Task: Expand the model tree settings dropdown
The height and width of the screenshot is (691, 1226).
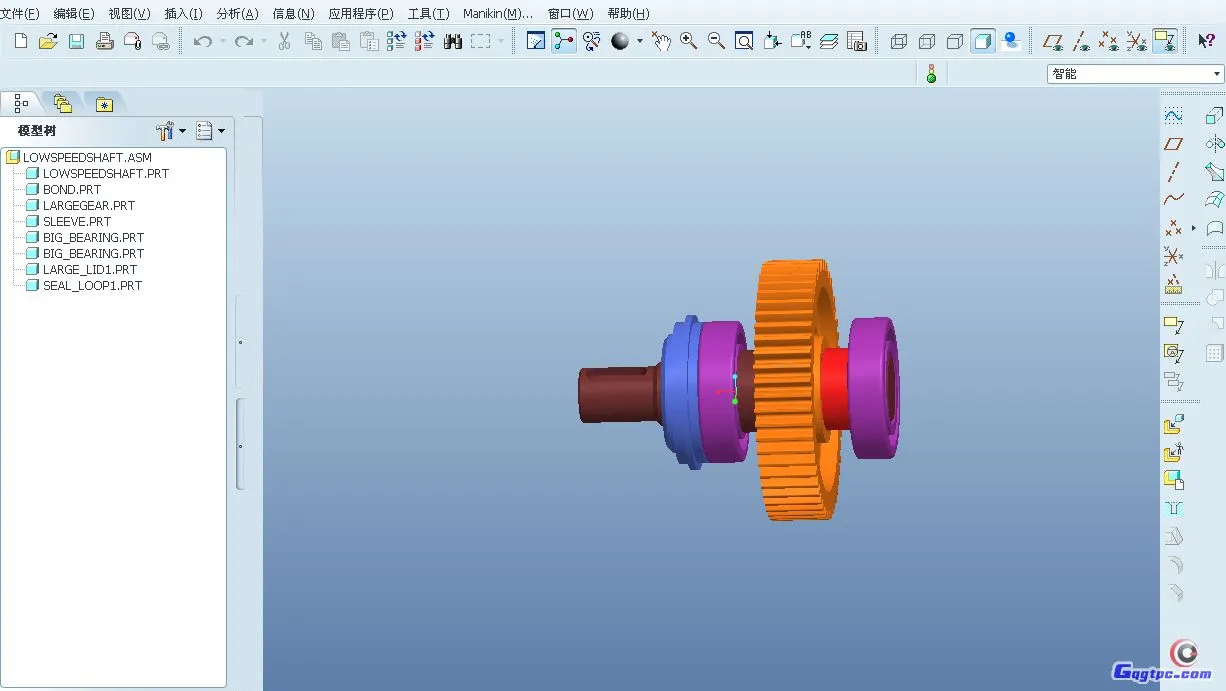Action: click(171, 131)
